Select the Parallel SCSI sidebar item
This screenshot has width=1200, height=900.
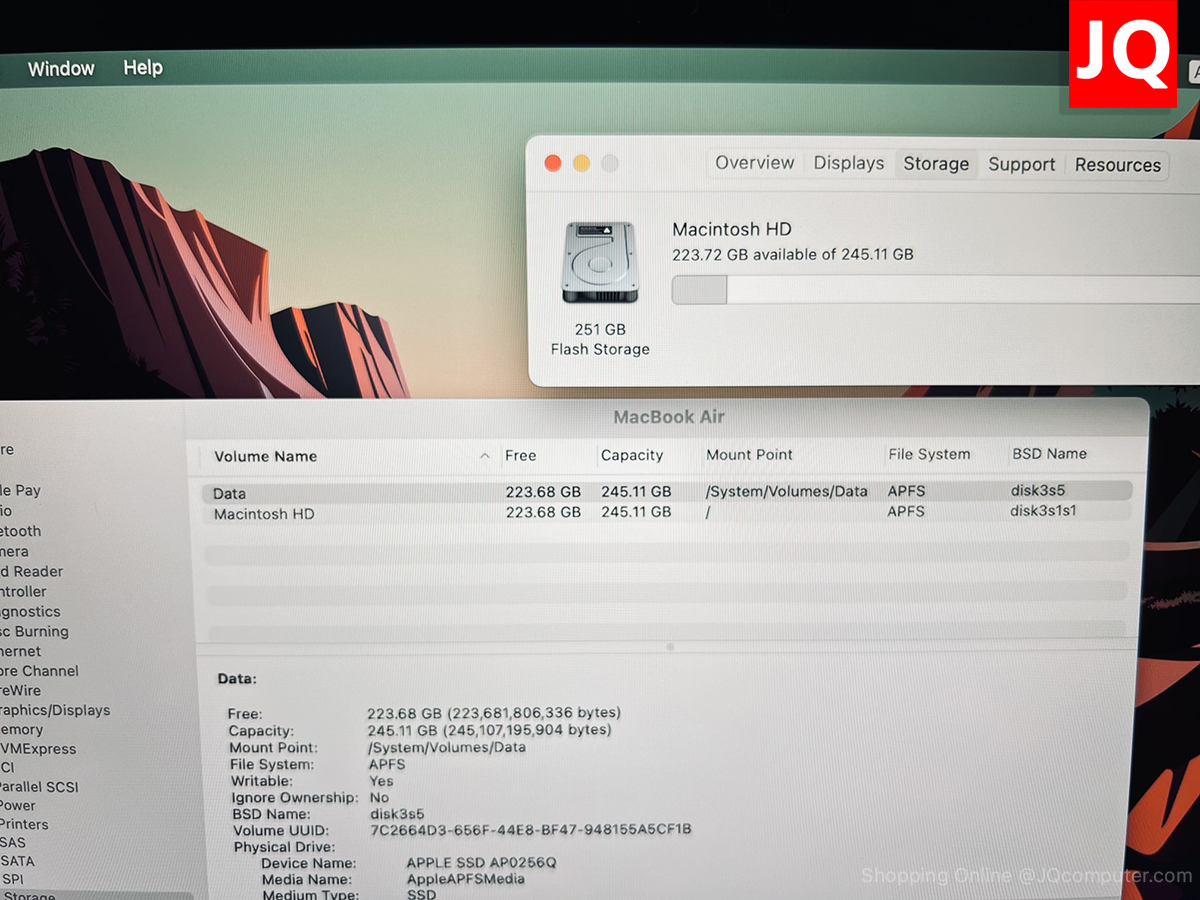40,786
